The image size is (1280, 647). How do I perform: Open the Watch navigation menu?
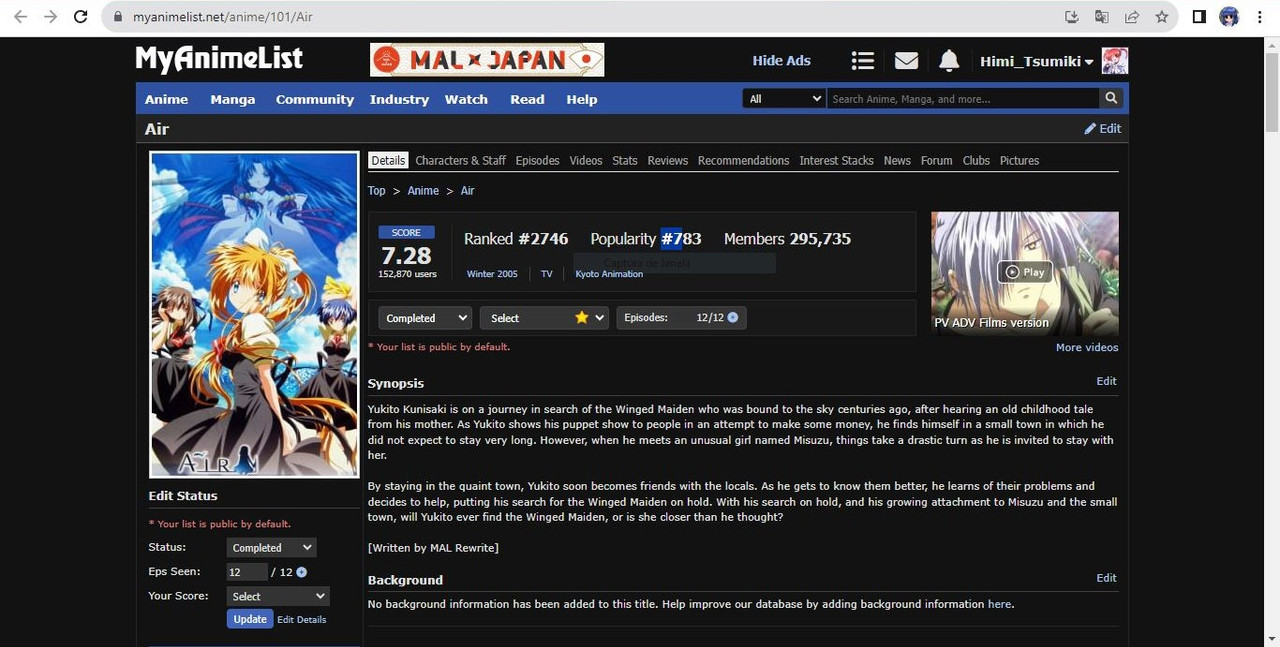coord(466,99)
